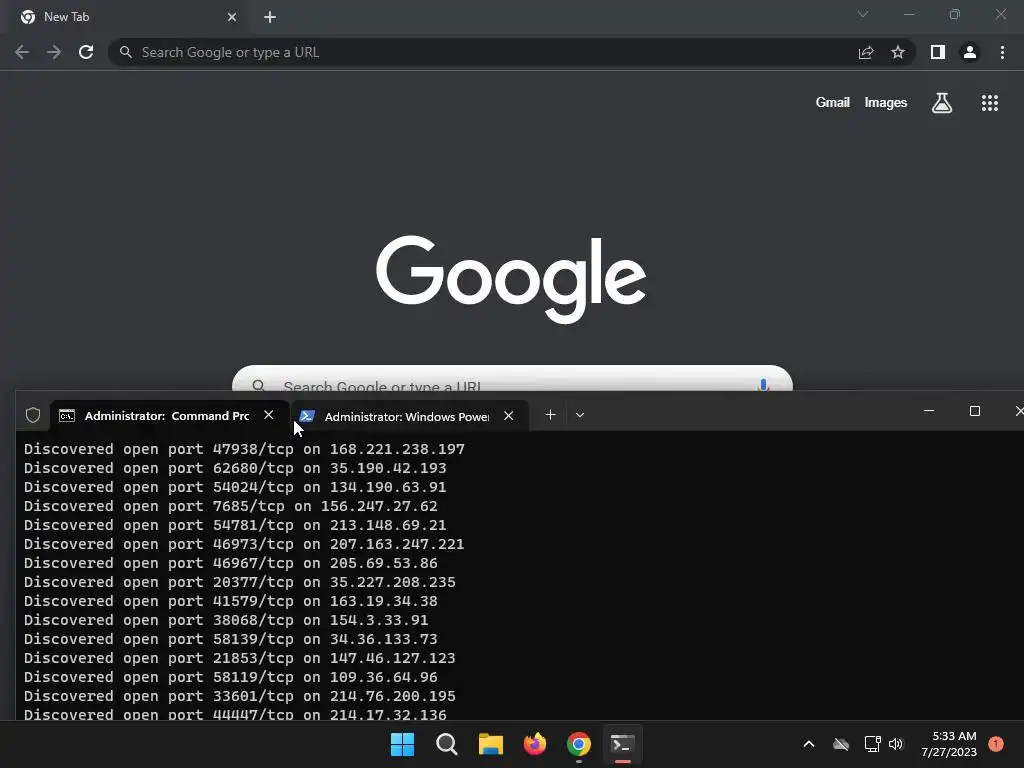This screenshot has width=1024, height=768.
Task: Open the Windows Start menu
Action: click(402, 744)
